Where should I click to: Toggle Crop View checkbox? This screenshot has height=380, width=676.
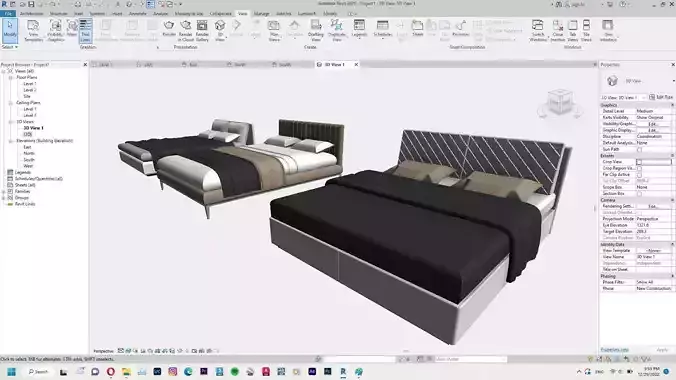click(x=639, y=162)
